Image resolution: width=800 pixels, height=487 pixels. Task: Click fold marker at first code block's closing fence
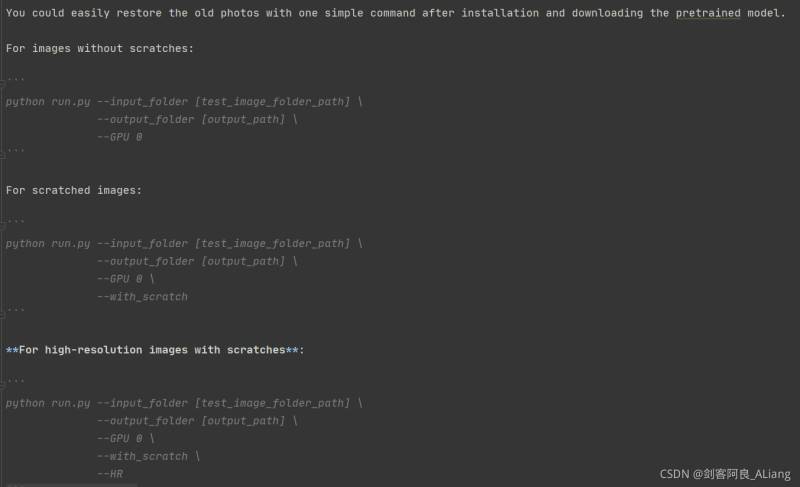coord(3,152)
